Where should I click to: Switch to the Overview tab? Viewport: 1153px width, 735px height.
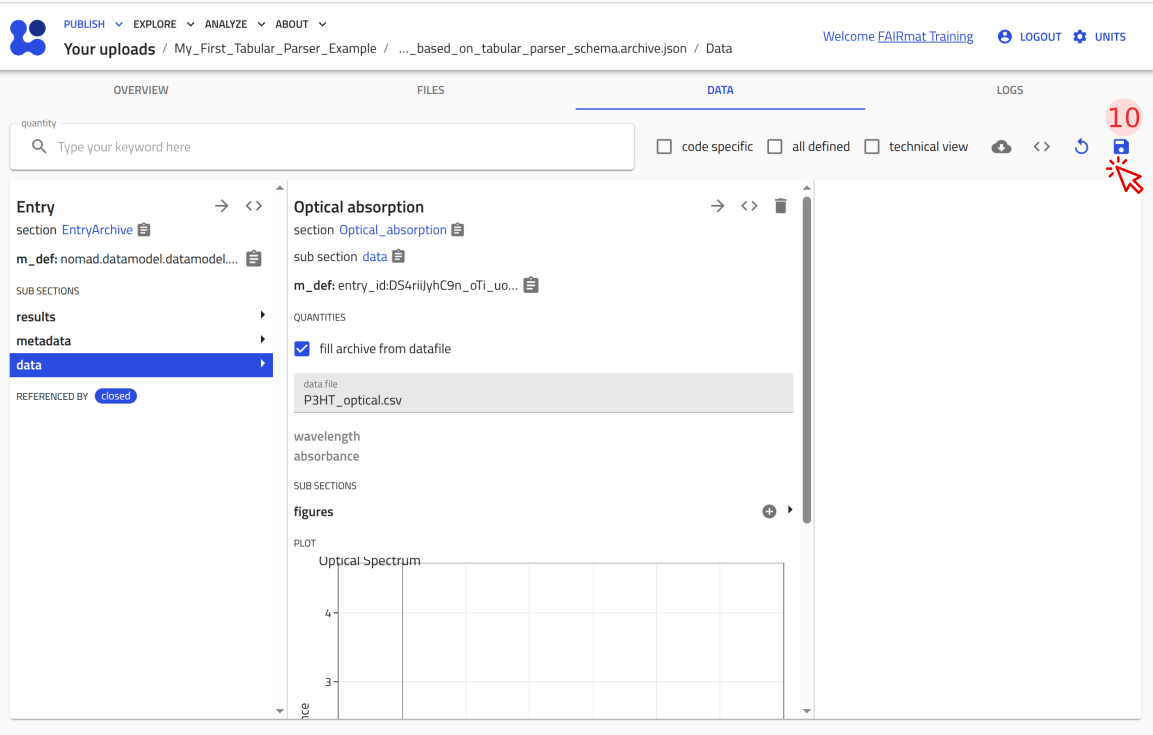(141, 90)
